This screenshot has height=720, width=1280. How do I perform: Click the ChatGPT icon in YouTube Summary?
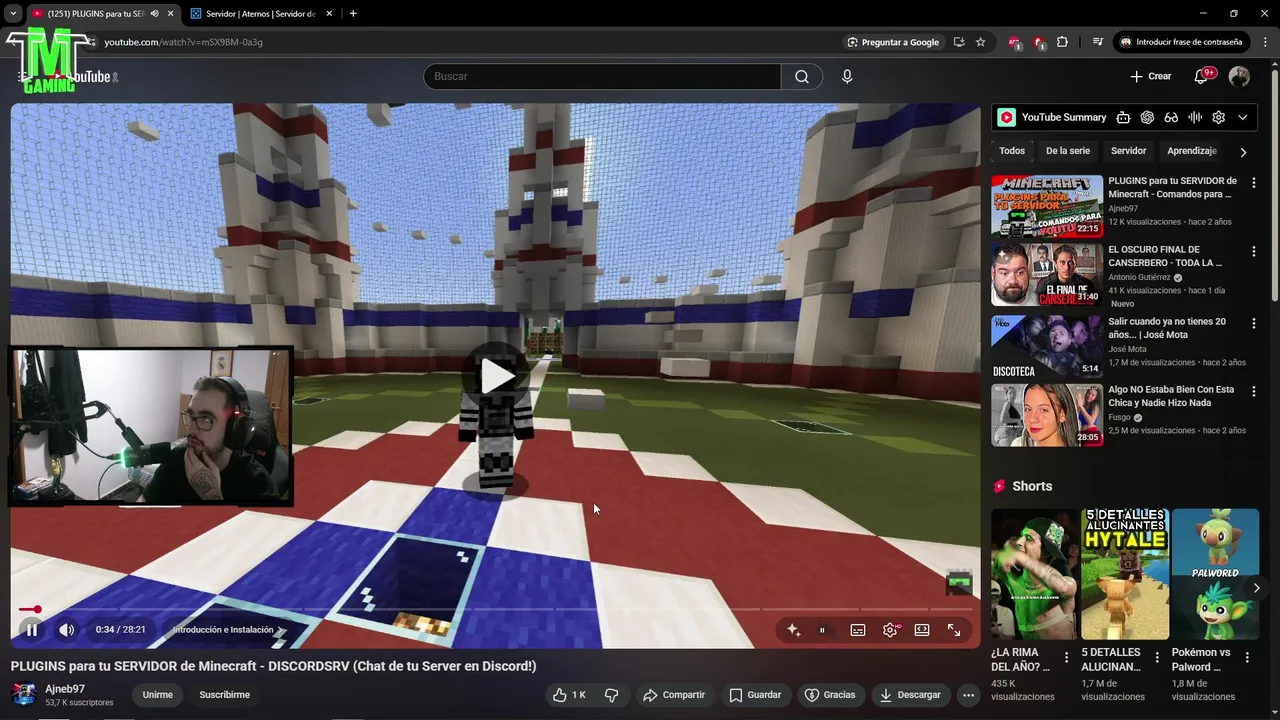pyautogui.click(x=1147, y=117)
